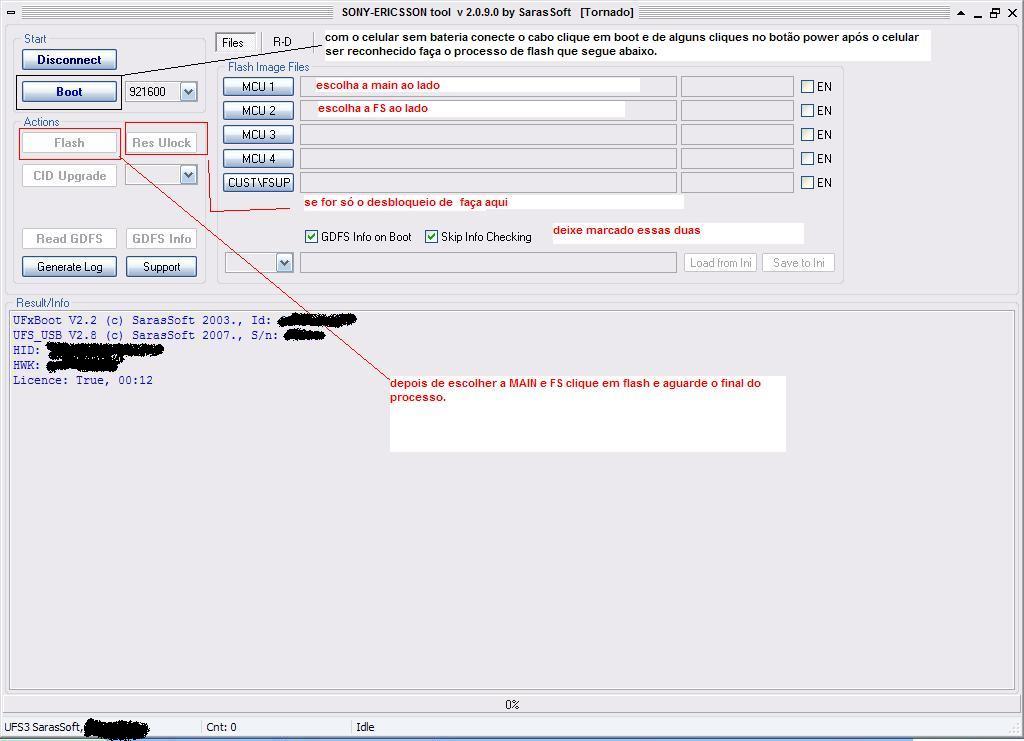Viewport: 1024px width, 741px height.
Task: Click 'UFS3 SarasSoft,' in the status bar
Action: [43, 727]
